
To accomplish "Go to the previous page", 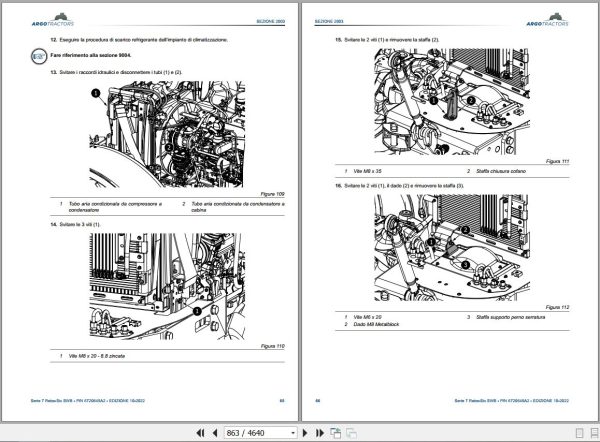I will (215, 433).
